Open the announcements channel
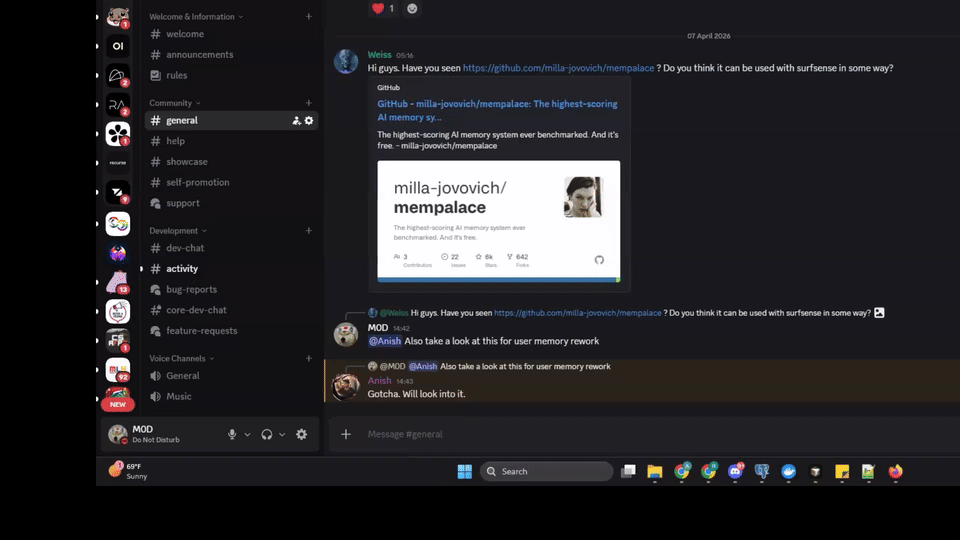 [x=231, y=54]
